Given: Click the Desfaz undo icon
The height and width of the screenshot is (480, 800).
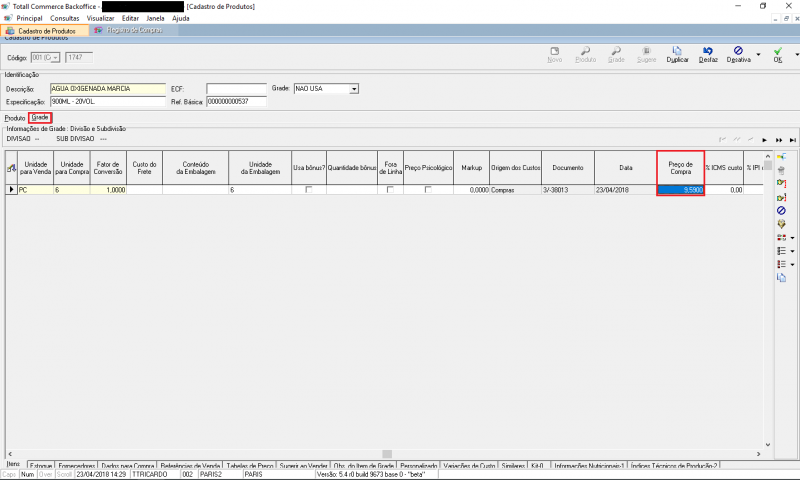Looking at the screenshot, I should (707, 53).
